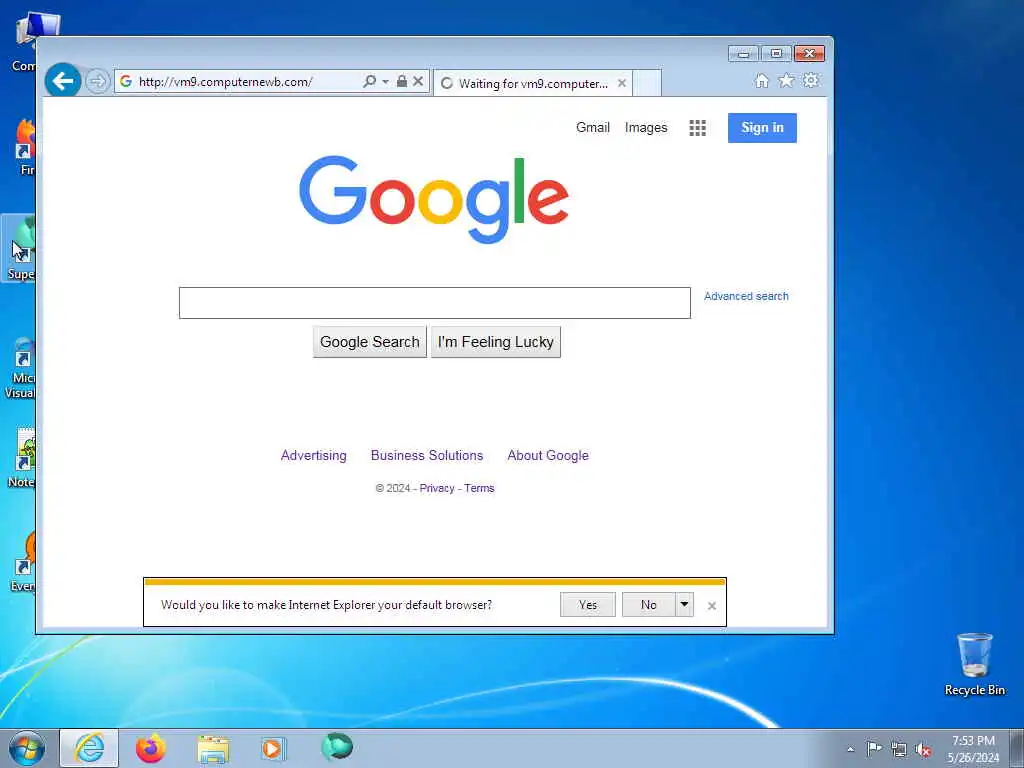Viewport: 1024px width, 768px height.
Task: Select the Everything desktop shortcut
Action: point(23,562)
